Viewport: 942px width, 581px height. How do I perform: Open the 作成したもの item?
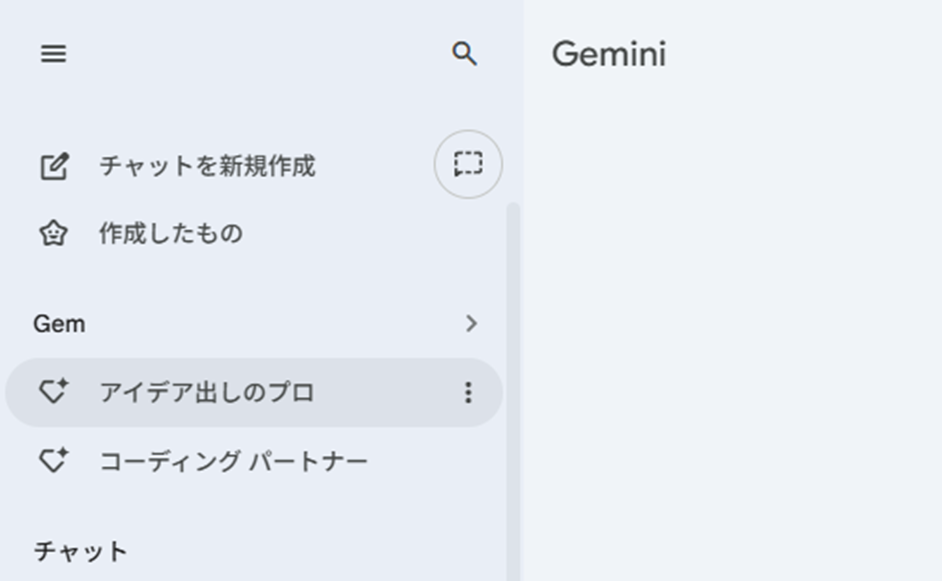[170, 234]
